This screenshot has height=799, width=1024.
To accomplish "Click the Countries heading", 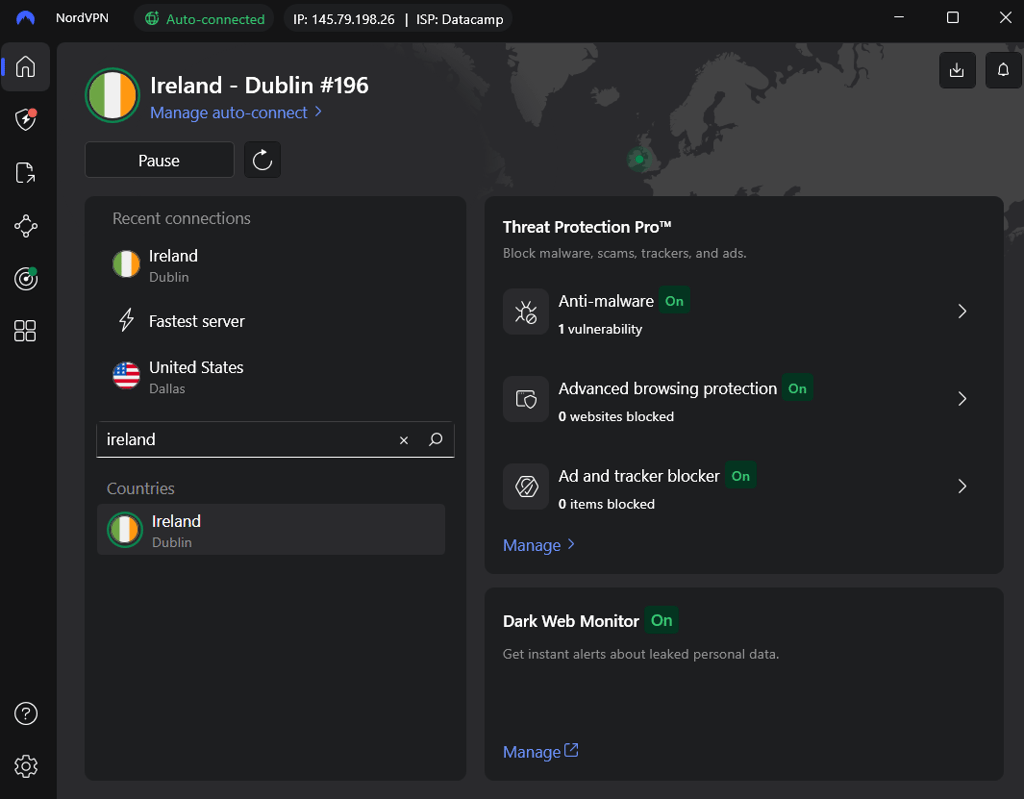I will pos(140,489).
